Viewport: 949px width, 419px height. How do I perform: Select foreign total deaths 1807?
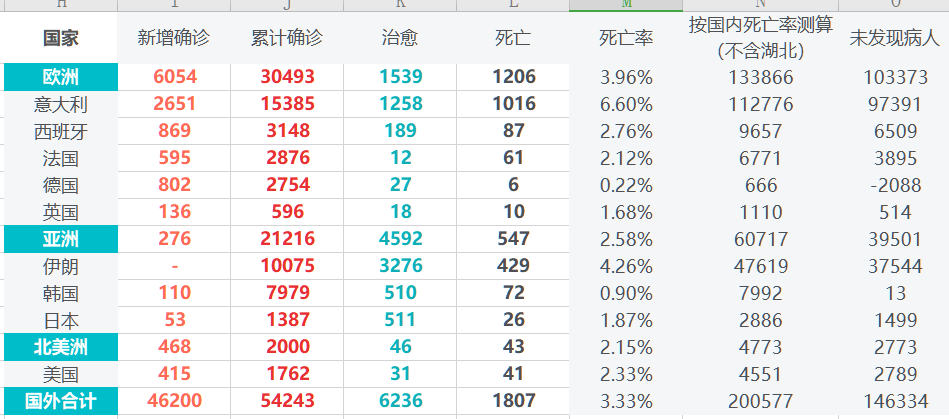[513, 401]
